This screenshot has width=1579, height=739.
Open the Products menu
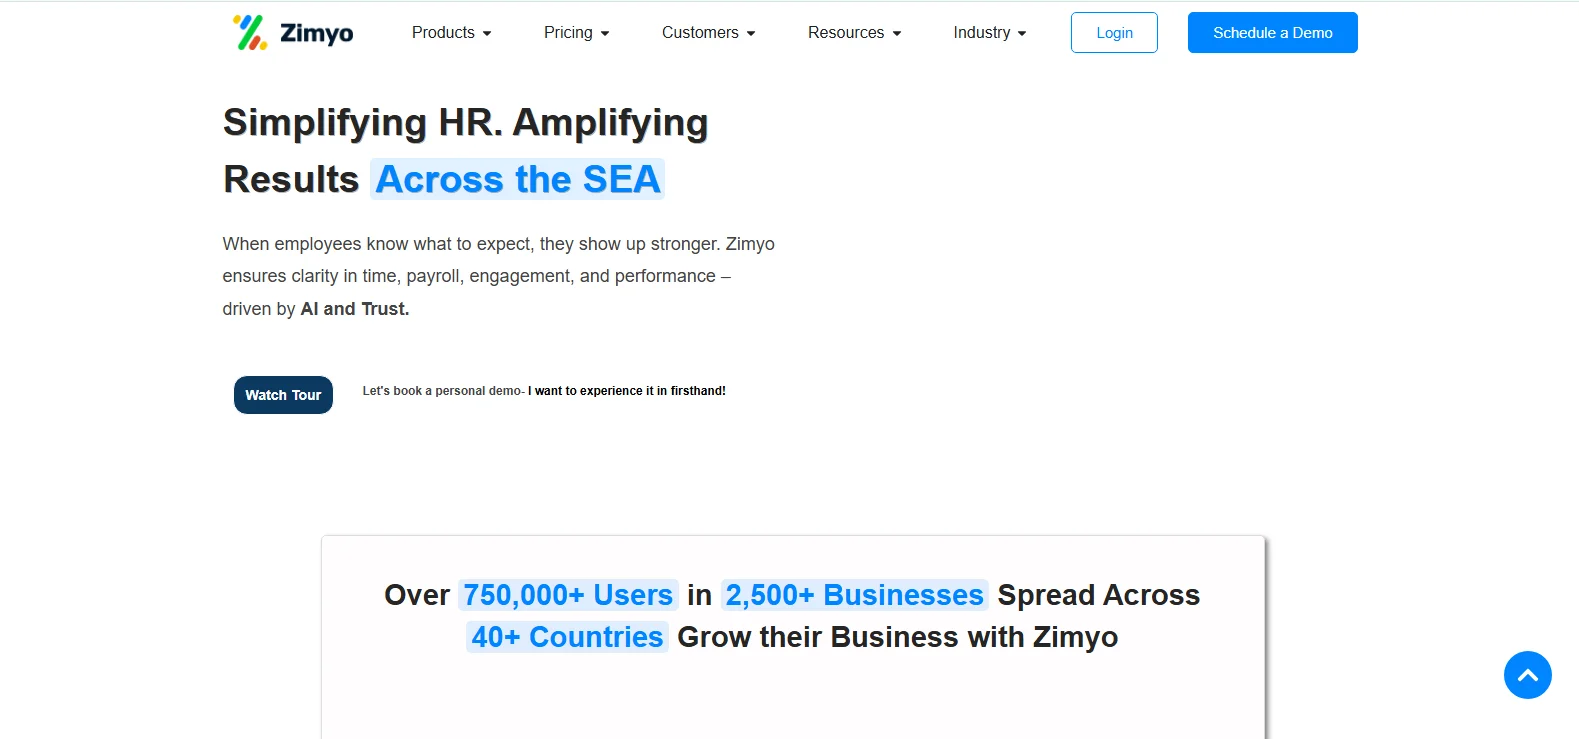click(x=443, y=33)
